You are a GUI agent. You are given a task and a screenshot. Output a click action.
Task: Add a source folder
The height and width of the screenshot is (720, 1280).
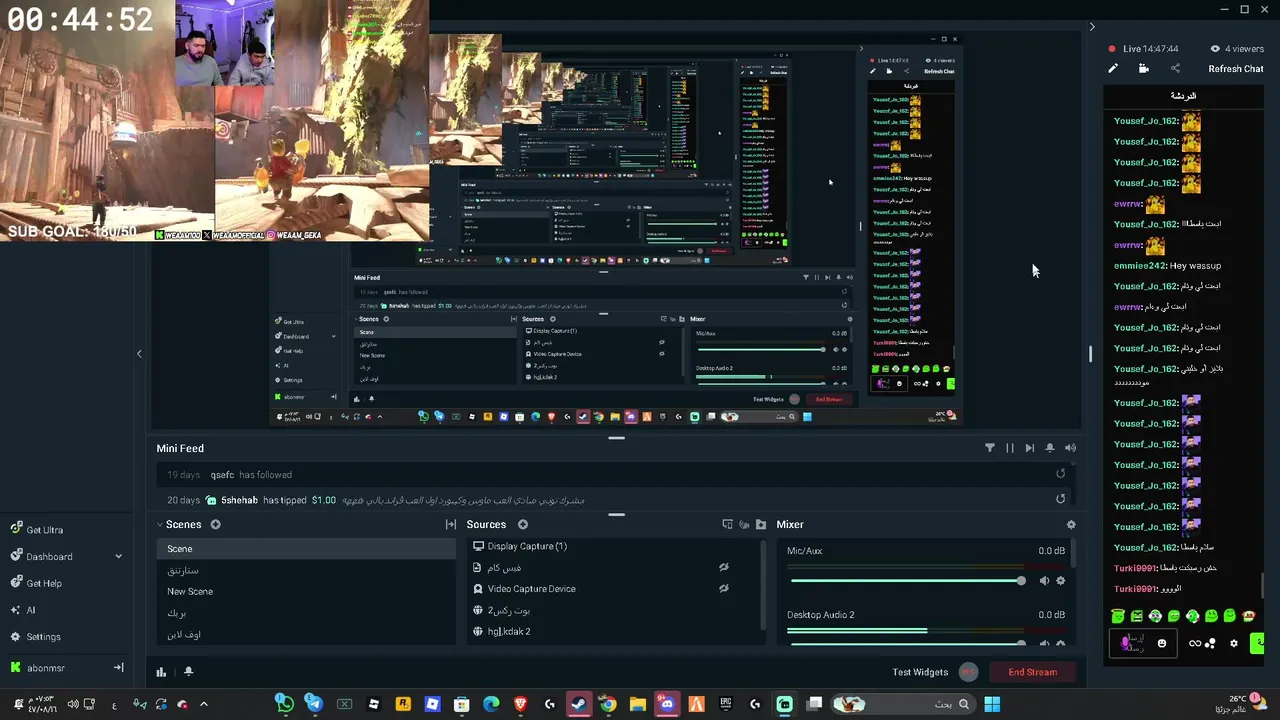click(761, 524)
